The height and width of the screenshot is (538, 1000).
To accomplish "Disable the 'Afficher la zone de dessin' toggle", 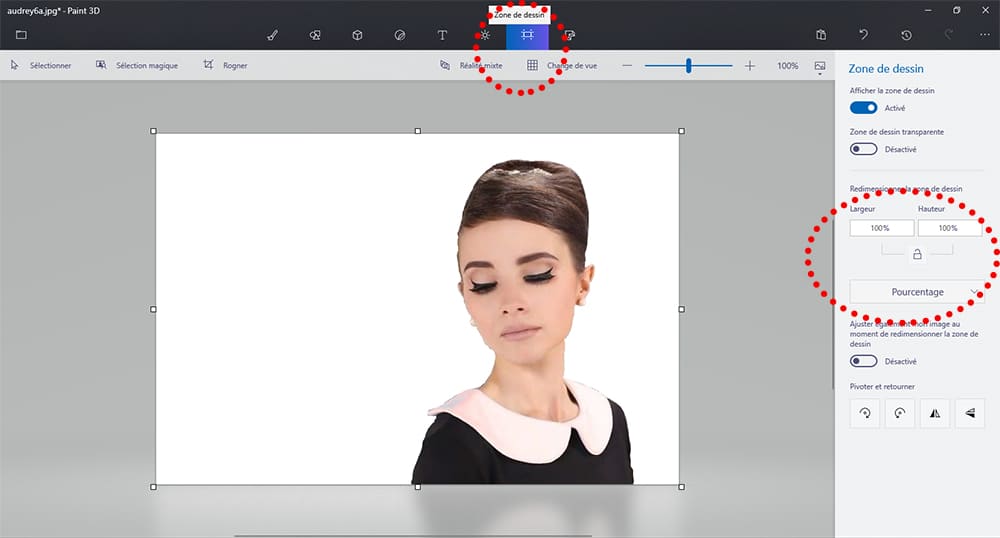I will [863, 108].
